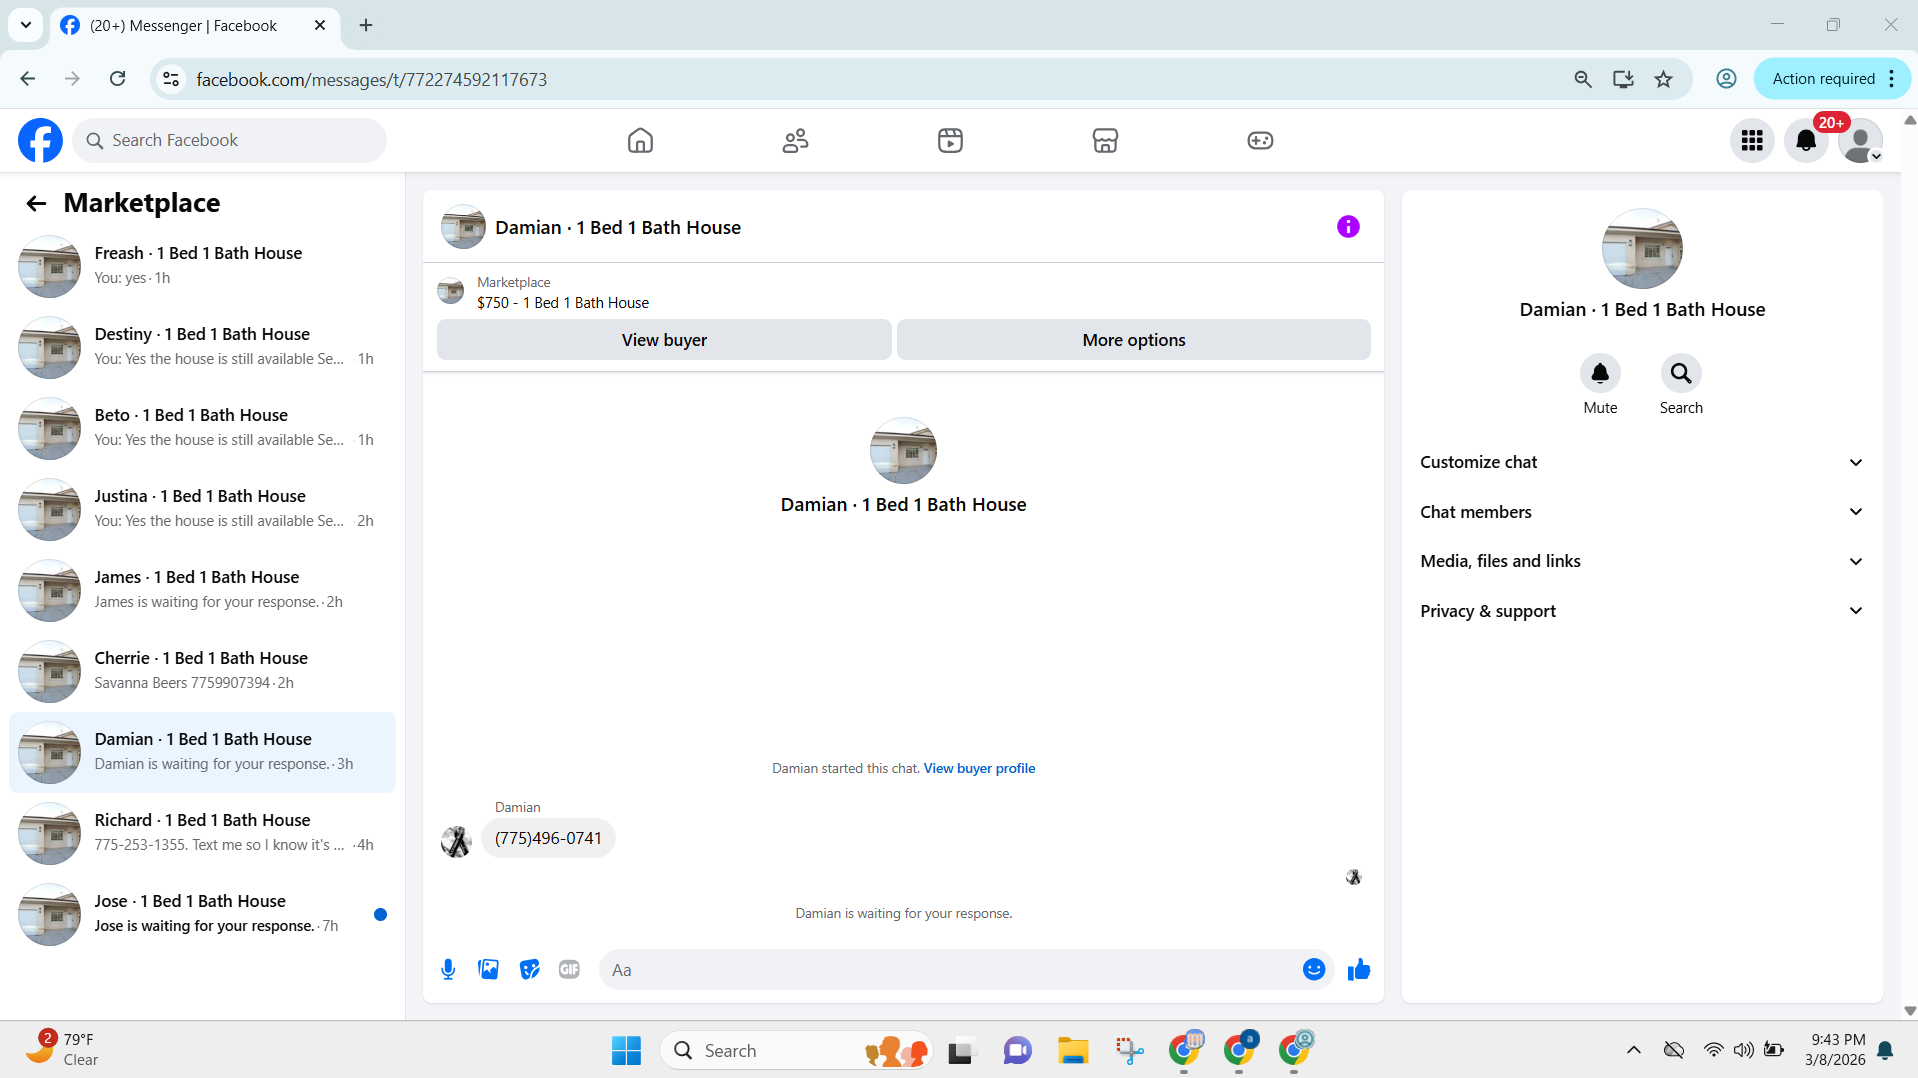This screenshot has height=1078, width=1918.
Task: Focus the Search Facebook field
Action: [230, 140]
